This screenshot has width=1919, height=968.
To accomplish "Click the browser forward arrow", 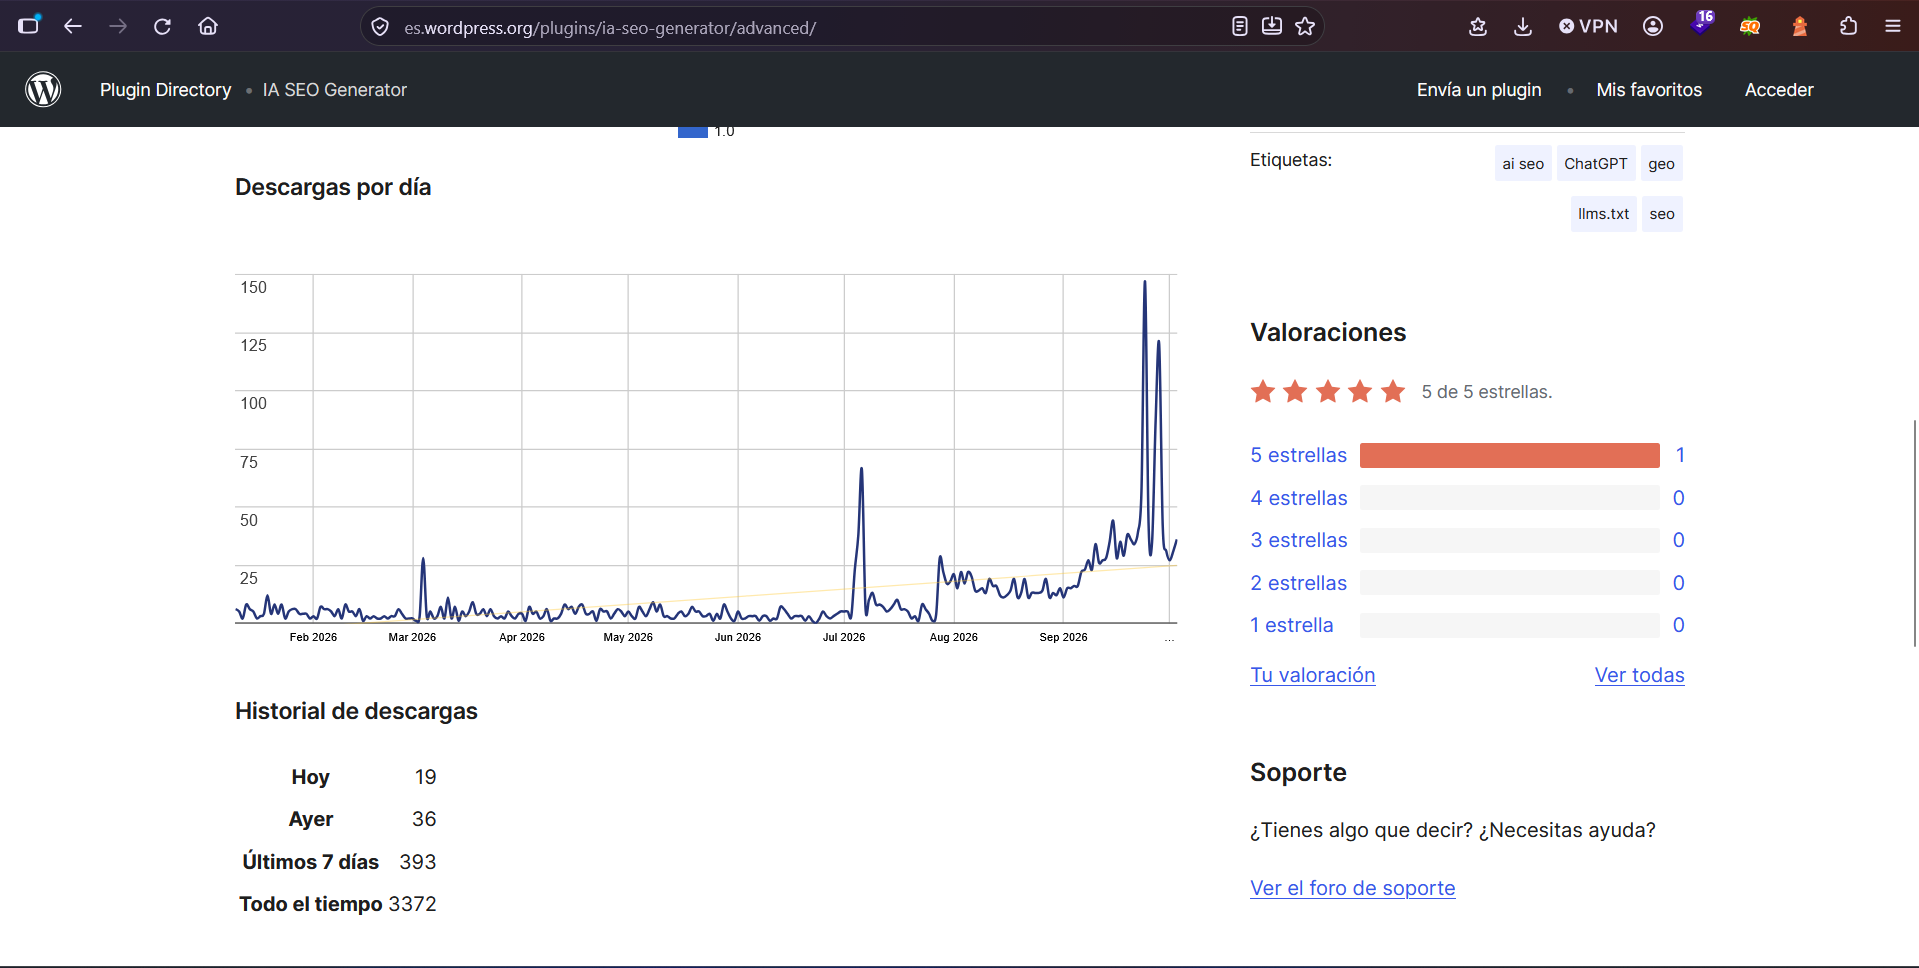I will [118, 26].
